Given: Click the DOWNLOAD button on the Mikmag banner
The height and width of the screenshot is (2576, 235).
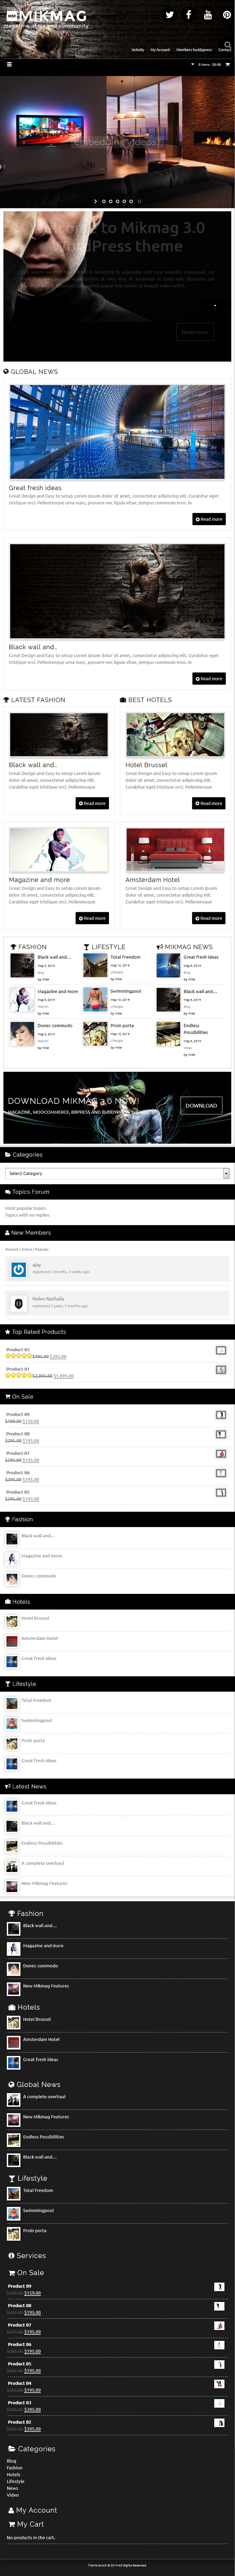Looking at the screenshot, I should (x=201, y=1105).
